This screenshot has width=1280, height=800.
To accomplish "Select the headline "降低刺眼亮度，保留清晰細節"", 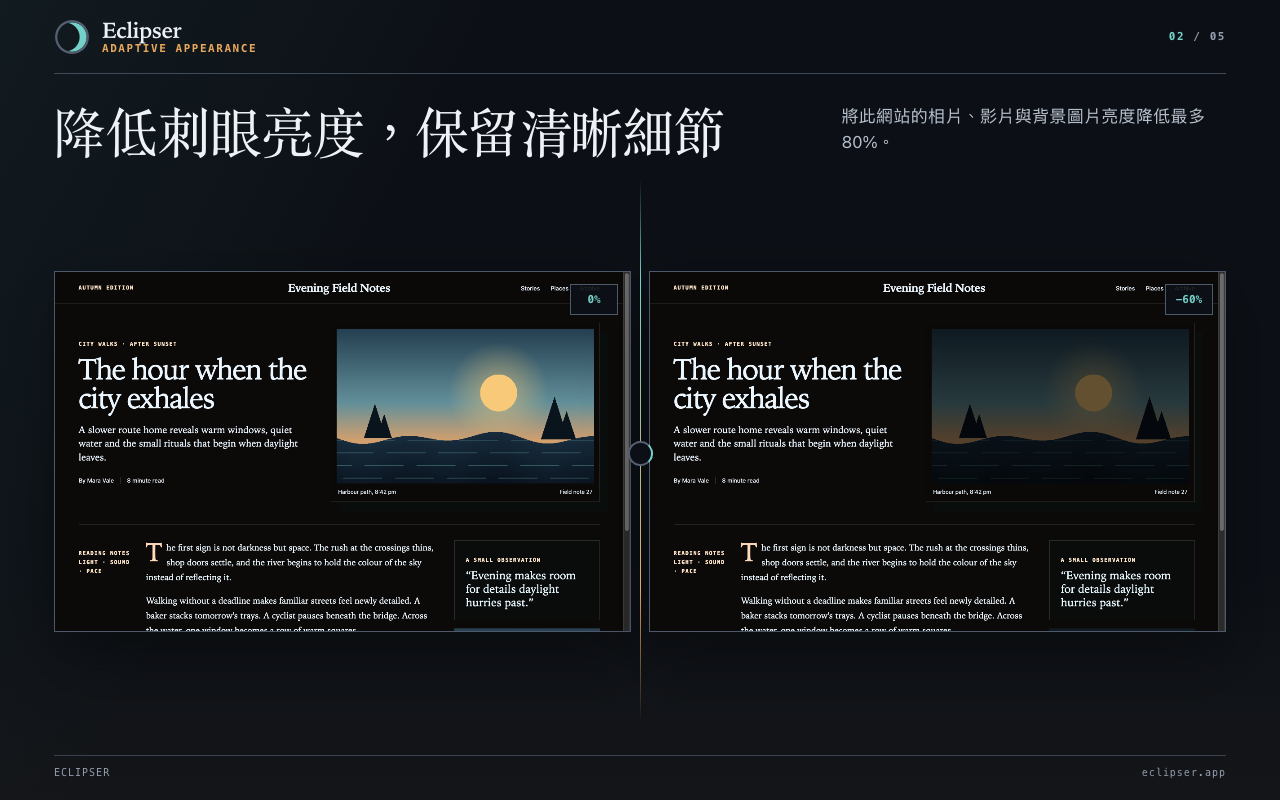I will coord(388,133).
